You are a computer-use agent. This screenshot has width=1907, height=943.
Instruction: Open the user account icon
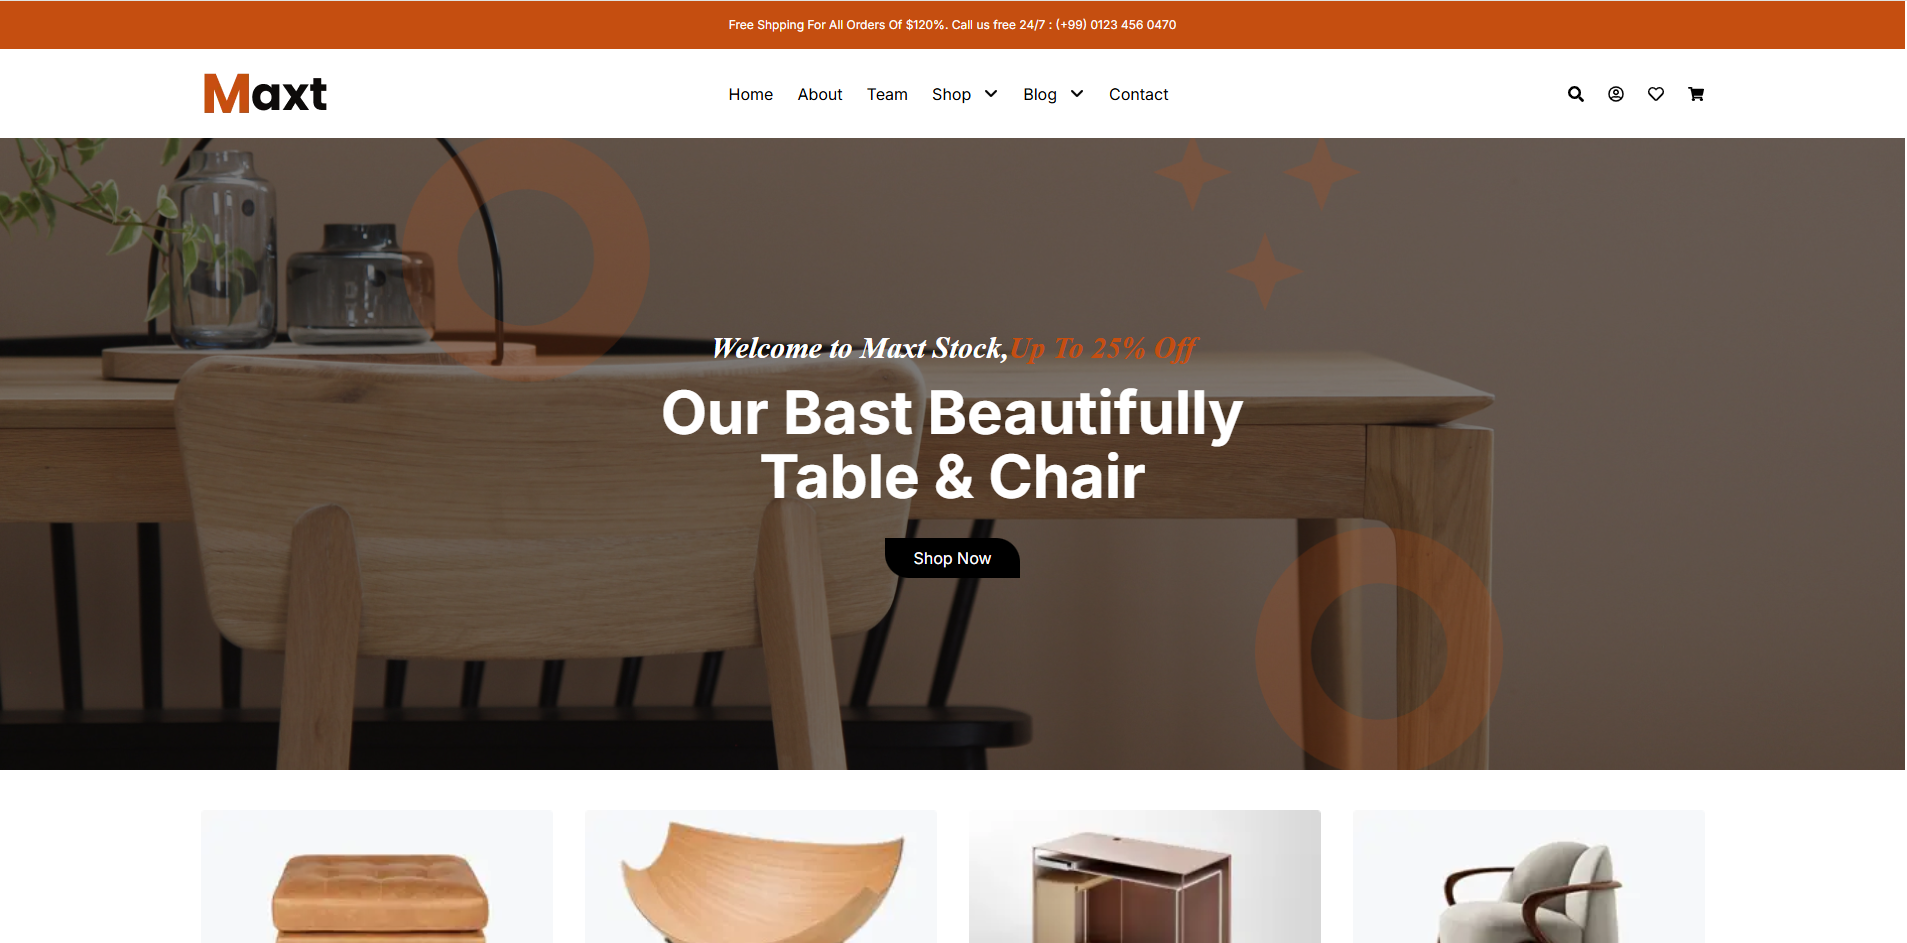click(x=1616, y=94)
